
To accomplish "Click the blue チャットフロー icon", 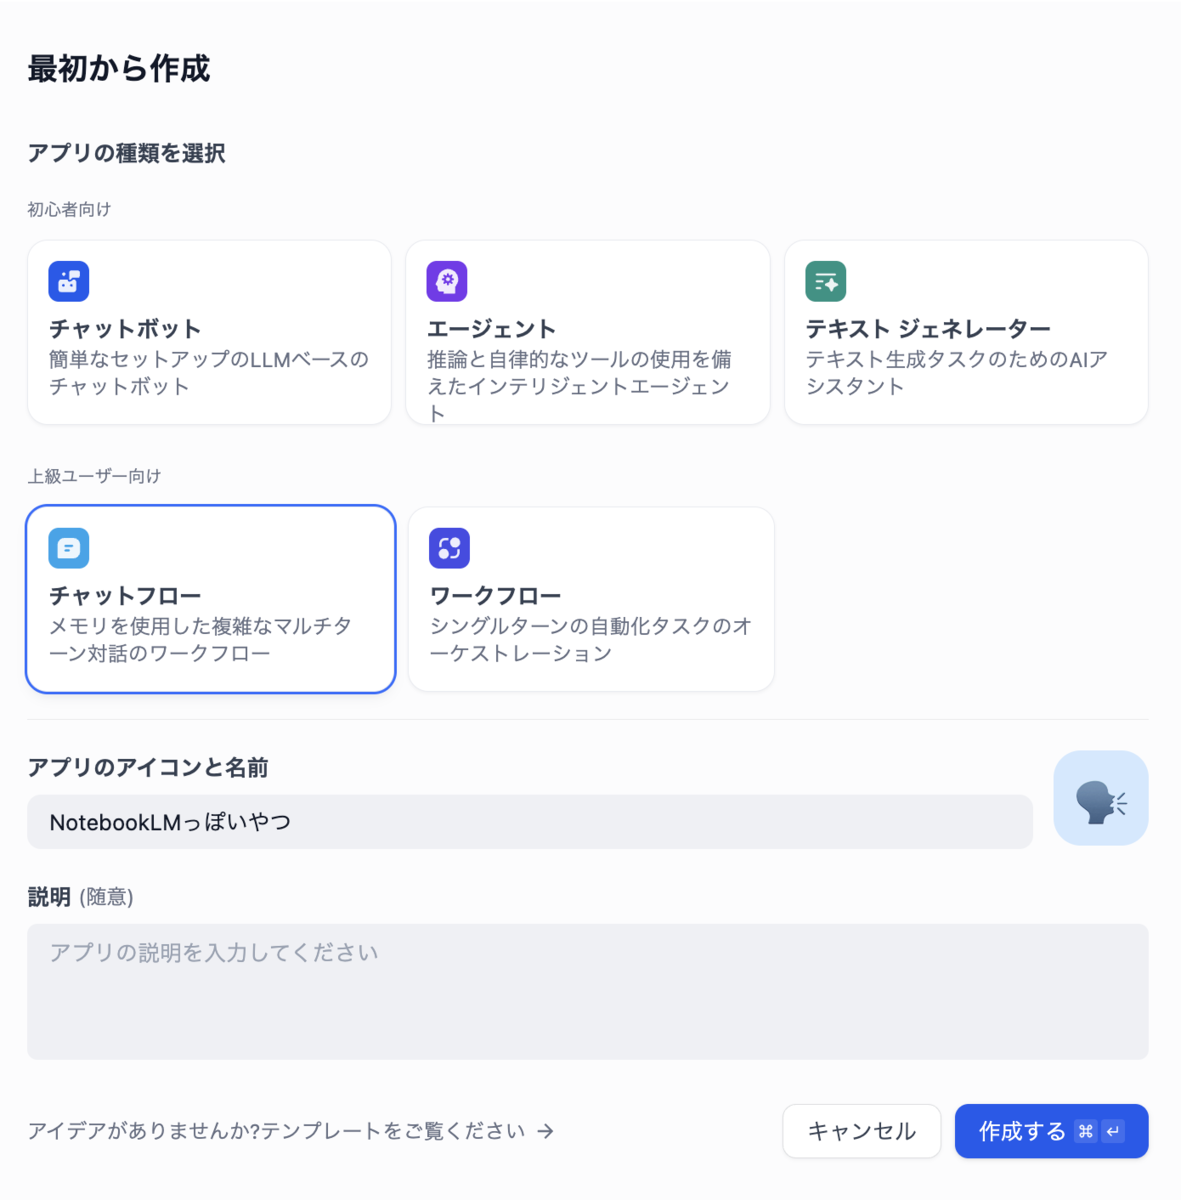I will 69,548.
